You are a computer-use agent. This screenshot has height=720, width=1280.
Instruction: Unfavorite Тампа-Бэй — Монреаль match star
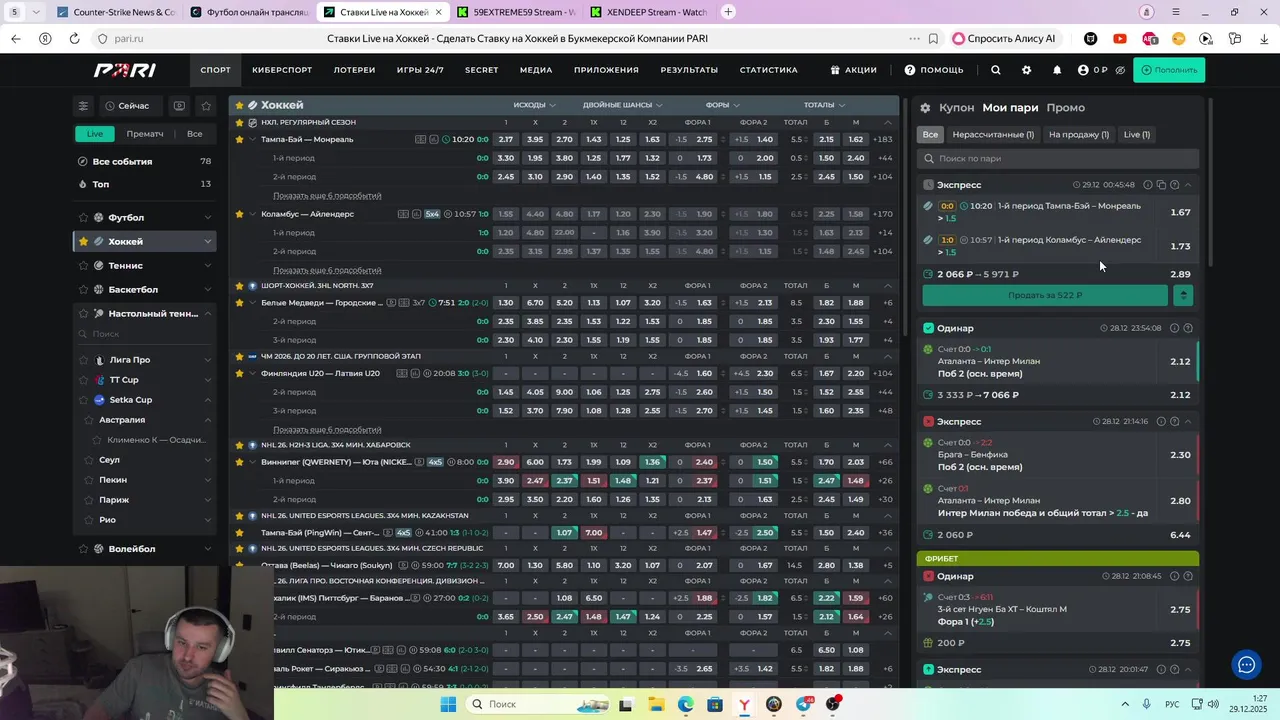(x=239, y=139)
